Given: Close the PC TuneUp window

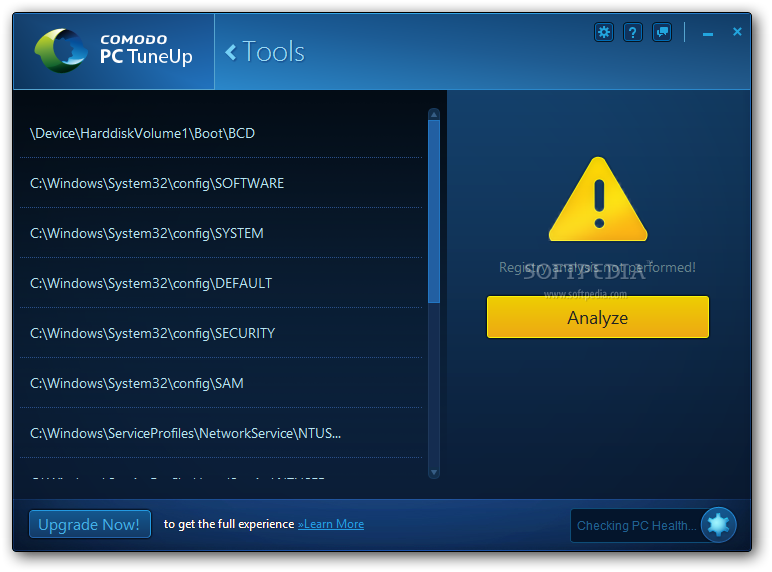Looking at the screenshot, I should coord(737,32).
